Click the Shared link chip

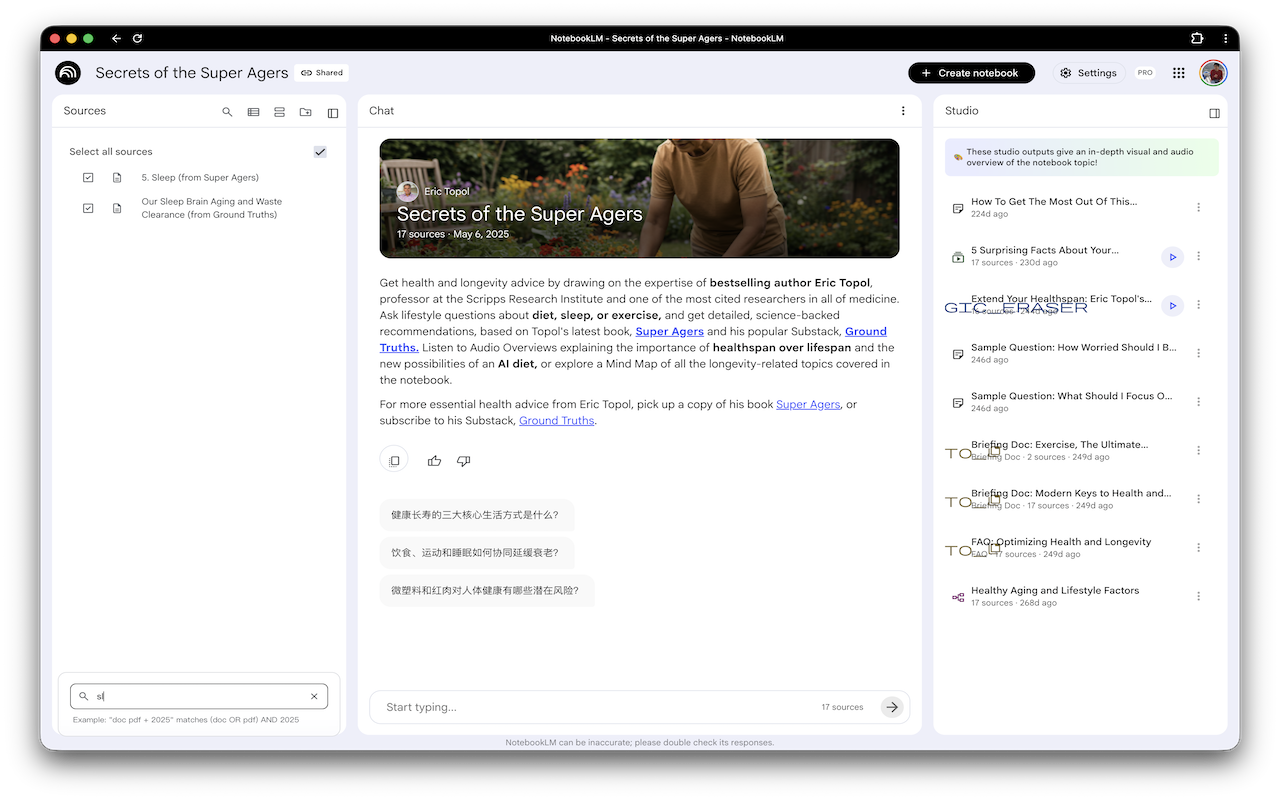(322, 73)
